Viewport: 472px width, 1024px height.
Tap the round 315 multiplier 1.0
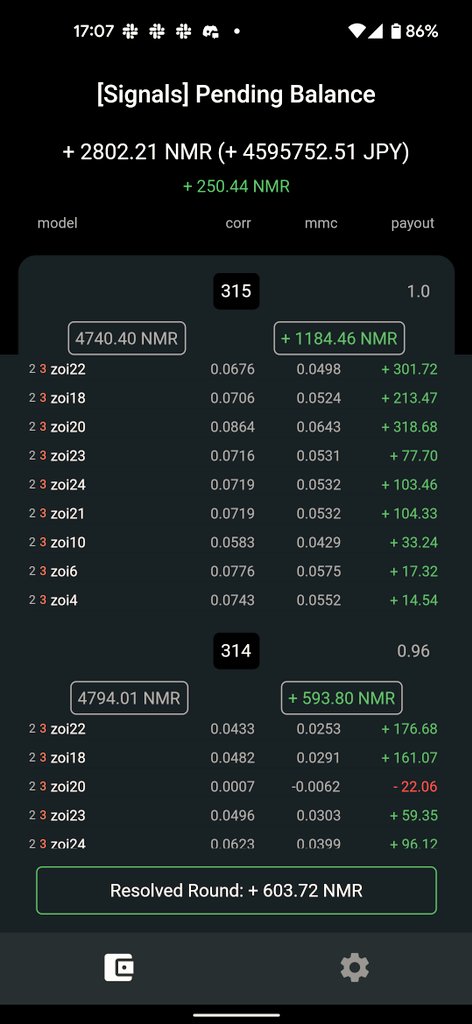coord(418,291)
